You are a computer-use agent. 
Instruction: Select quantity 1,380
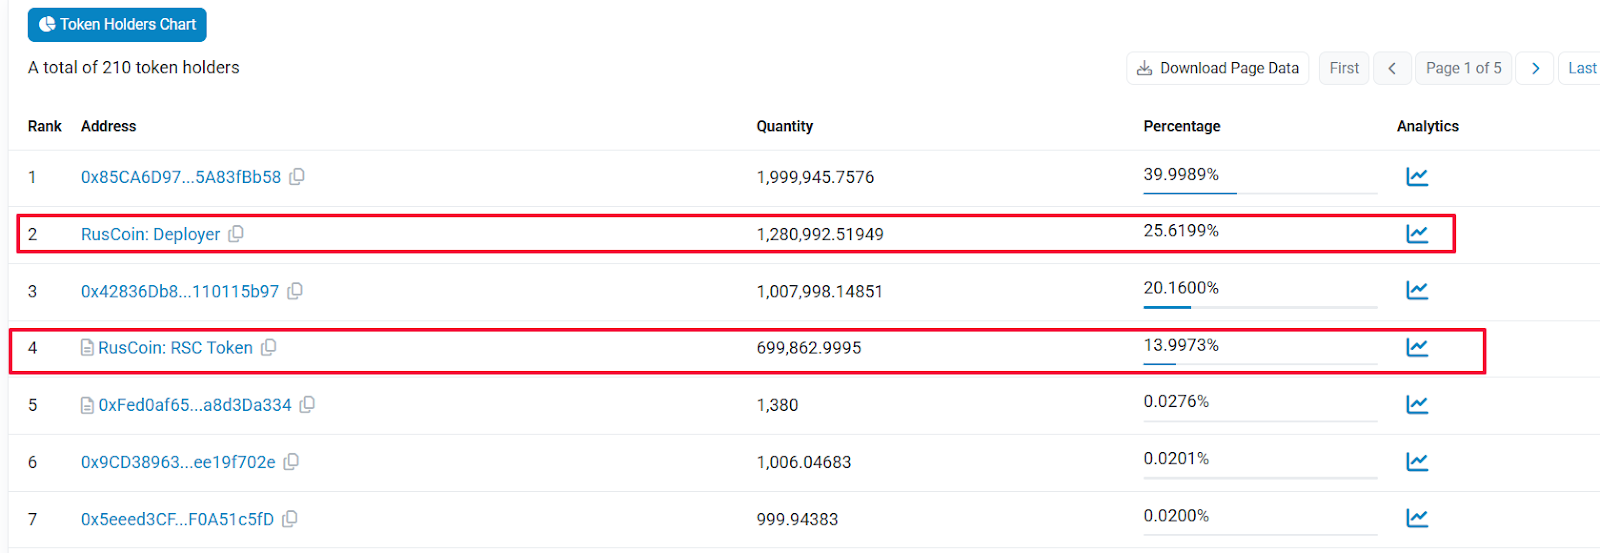pos(777,405)
